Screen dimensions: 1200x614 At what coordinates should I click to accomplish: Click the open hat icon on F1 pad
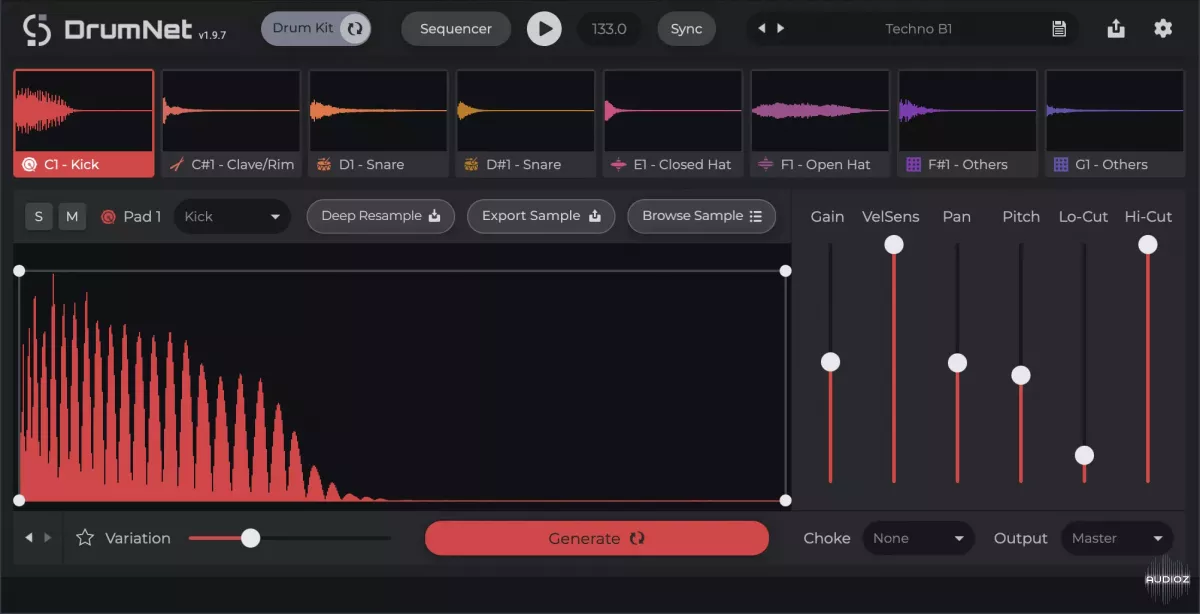pyautogui.click(x=766, y=164)
